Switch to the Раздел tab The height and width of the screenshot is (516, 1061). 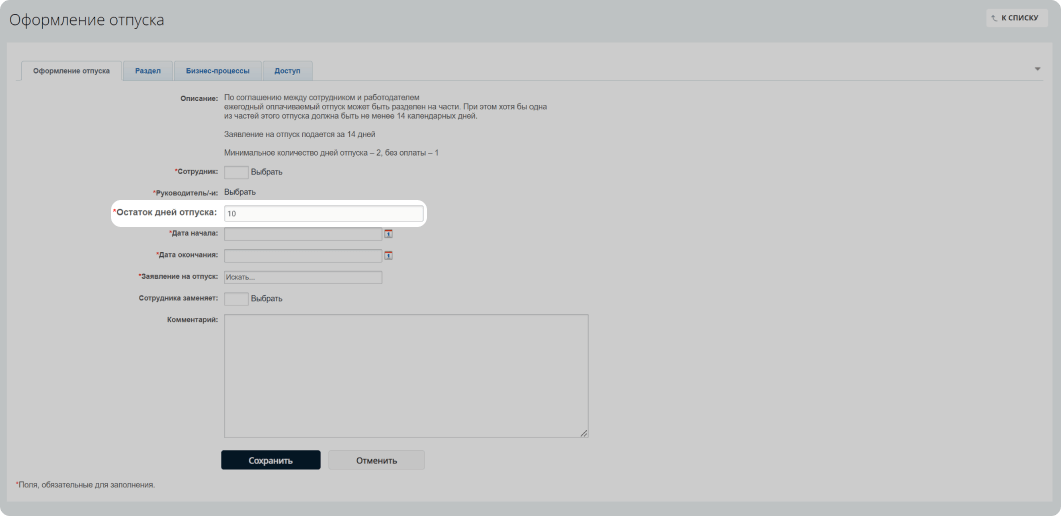[x=148, y=71]
